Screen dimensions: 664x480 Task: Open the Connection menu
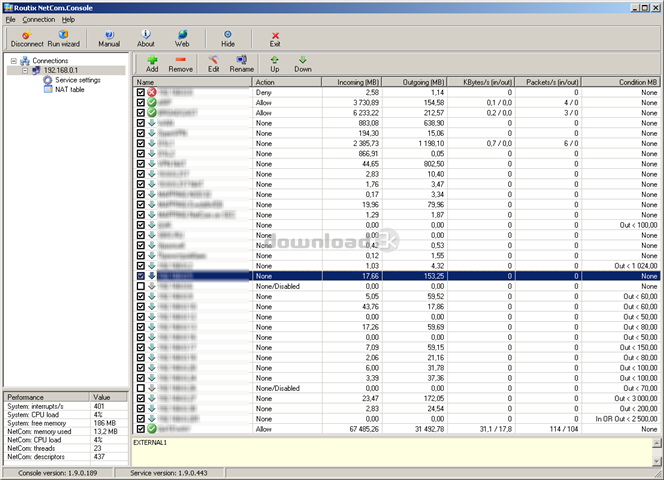click(39, 19)
